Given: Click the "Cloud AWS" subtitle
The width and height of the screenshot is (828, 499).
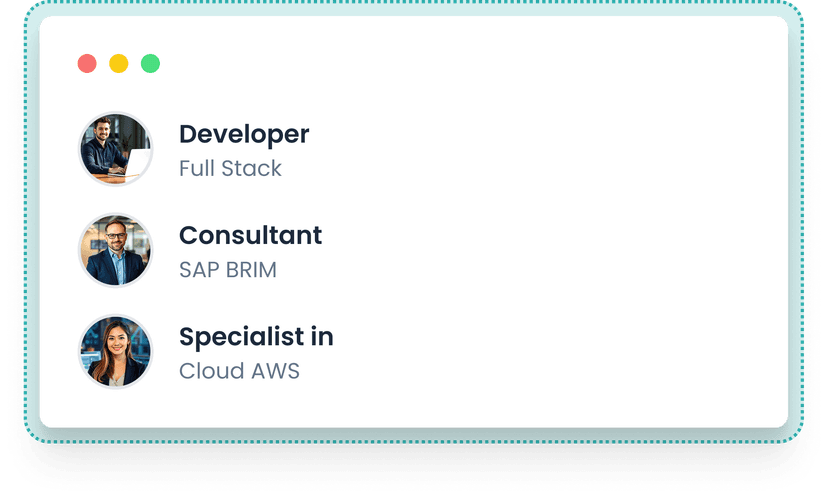Looking at the screenshot, I should coord(239,371).
